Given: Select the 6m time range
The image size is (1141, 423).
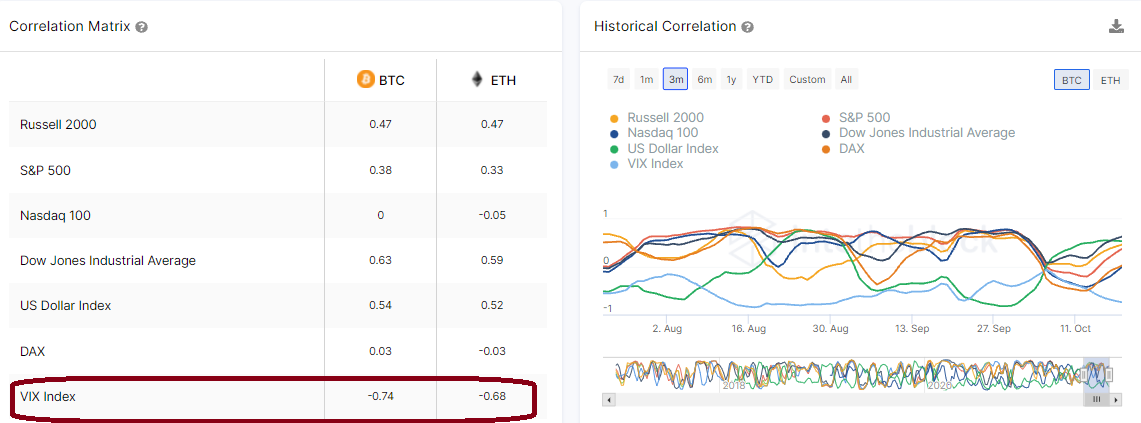Looking at the screenshot, I should 704,79.
